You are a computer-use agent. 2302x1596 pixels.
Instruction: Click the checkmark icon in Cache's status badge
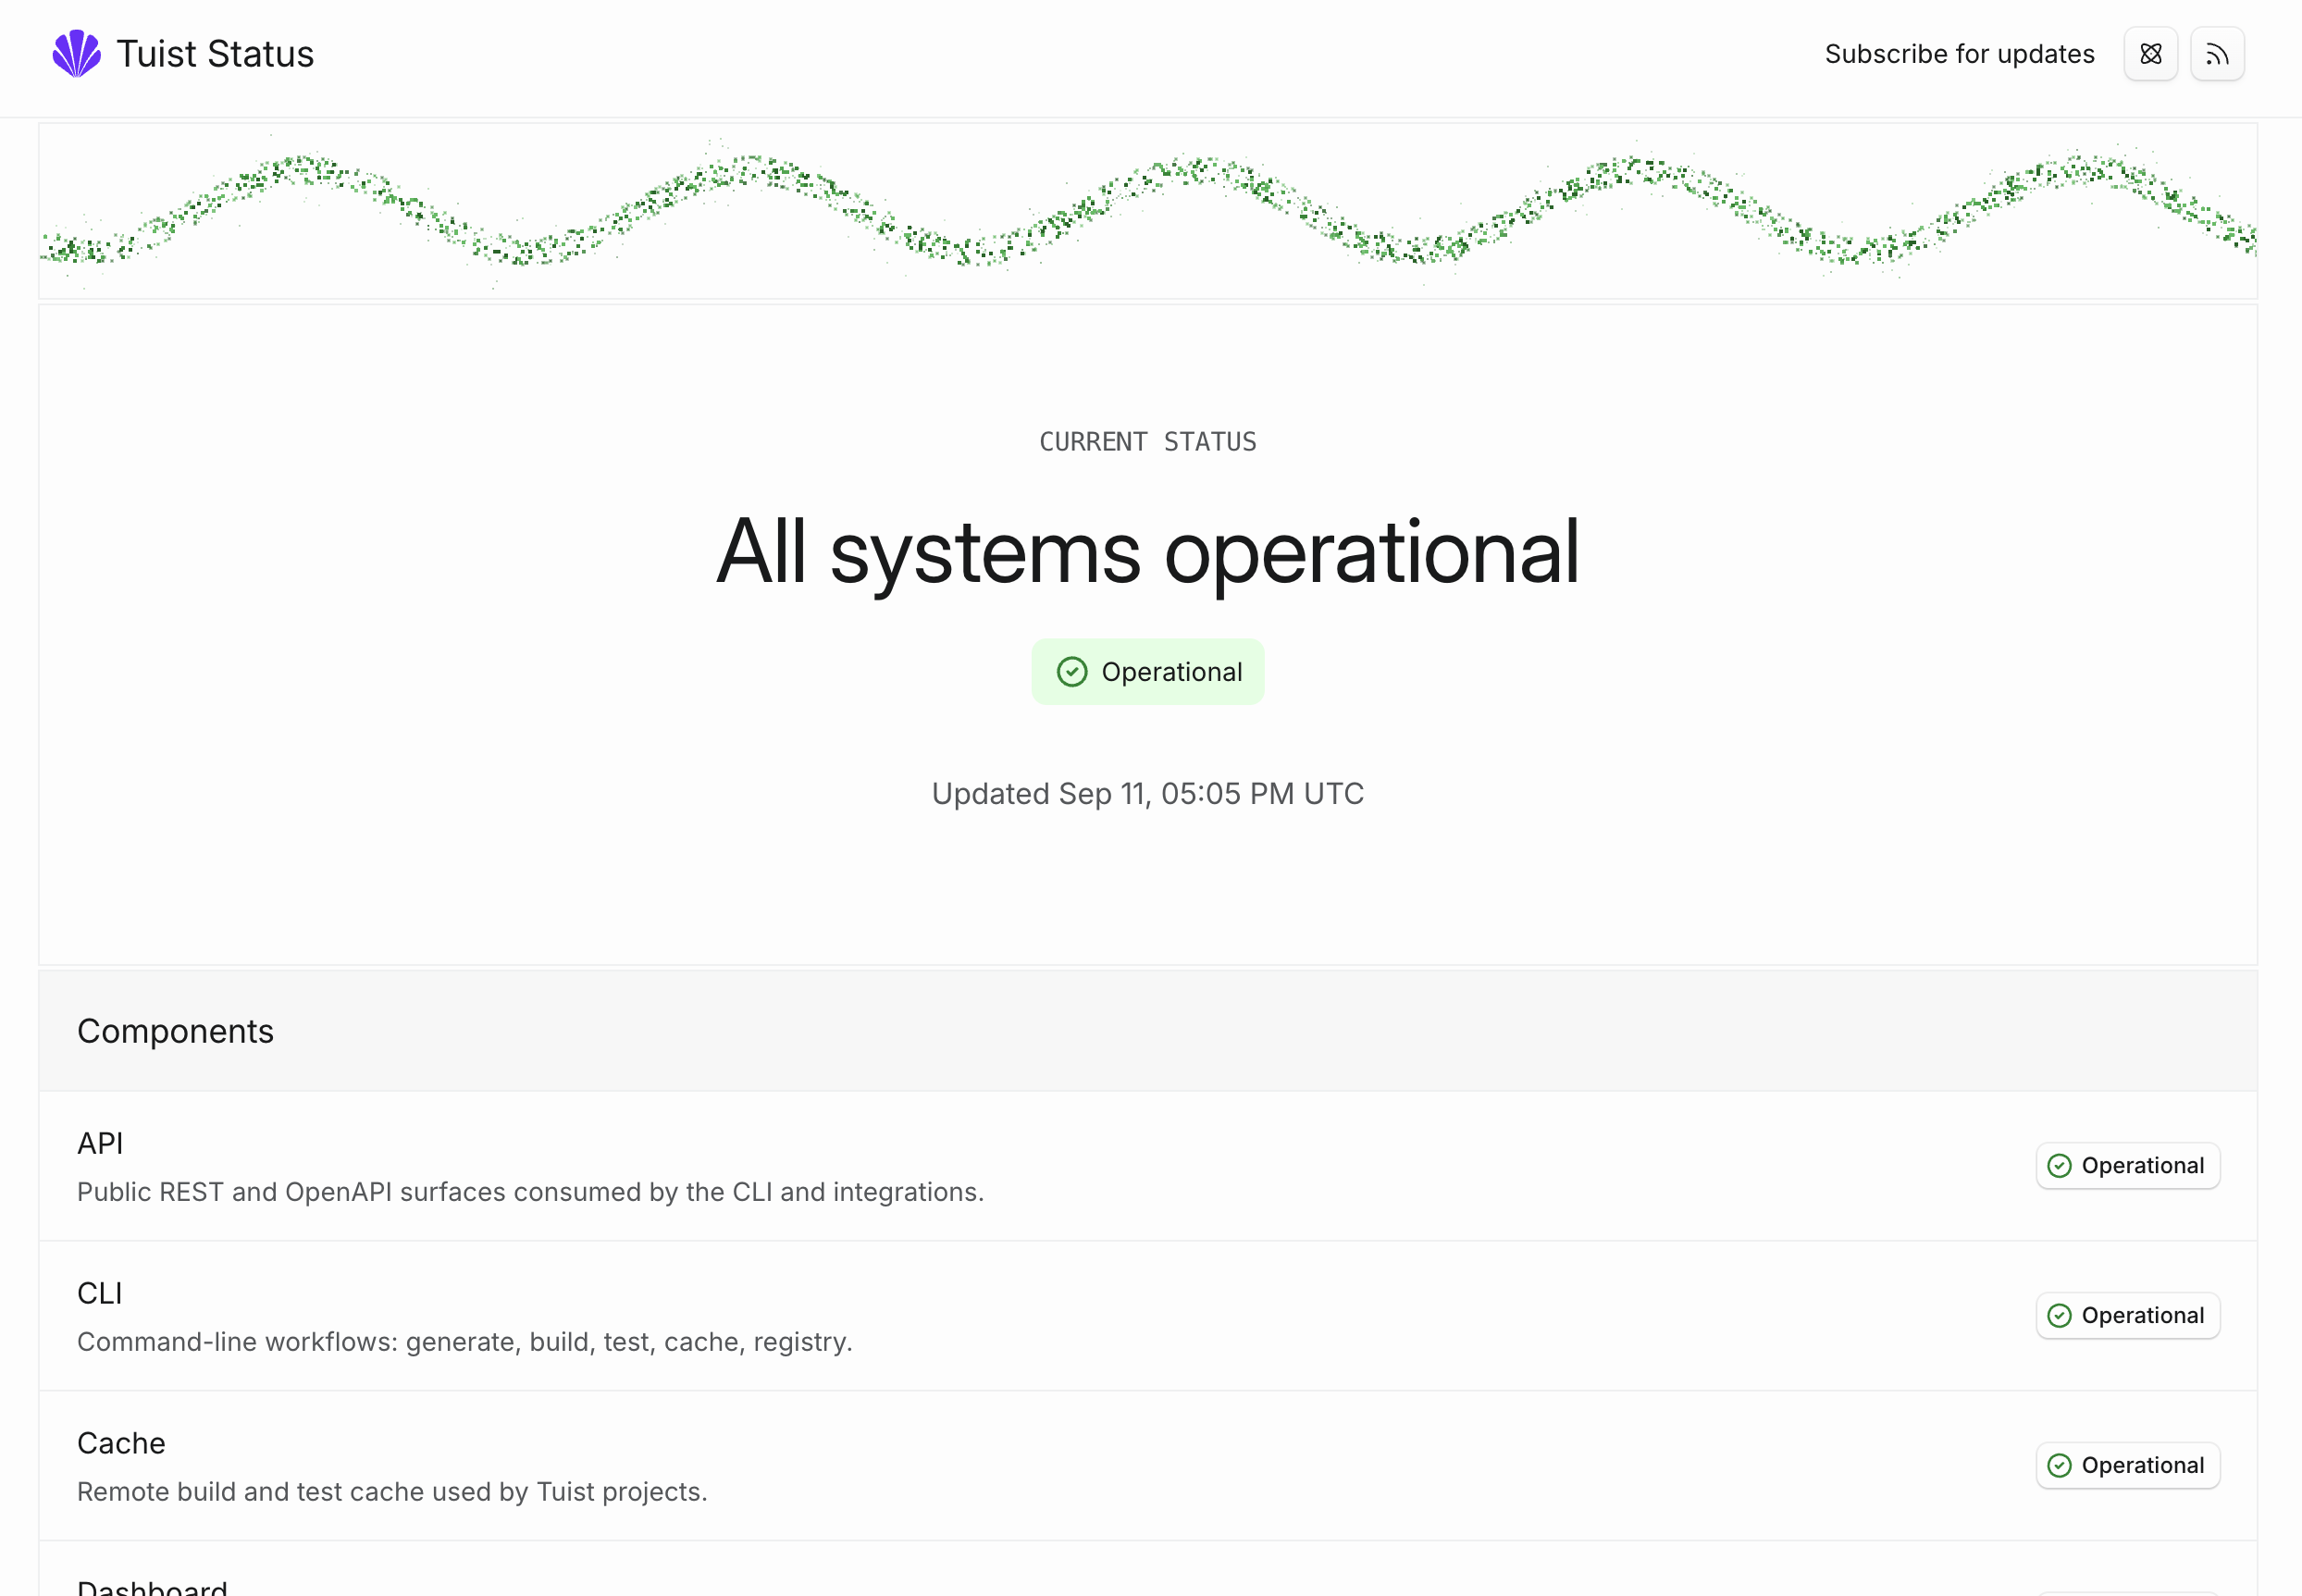coord(2059,1466)
